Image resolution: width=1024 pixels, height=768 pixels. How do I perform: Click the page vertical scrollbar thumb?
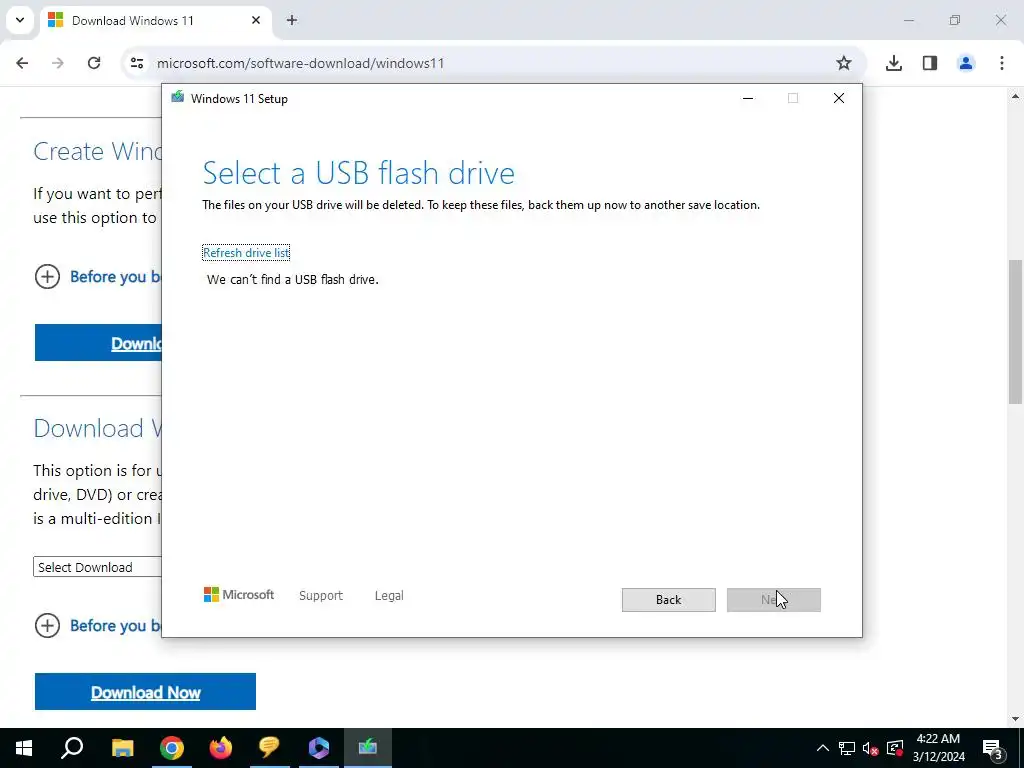click(1015, 332)
